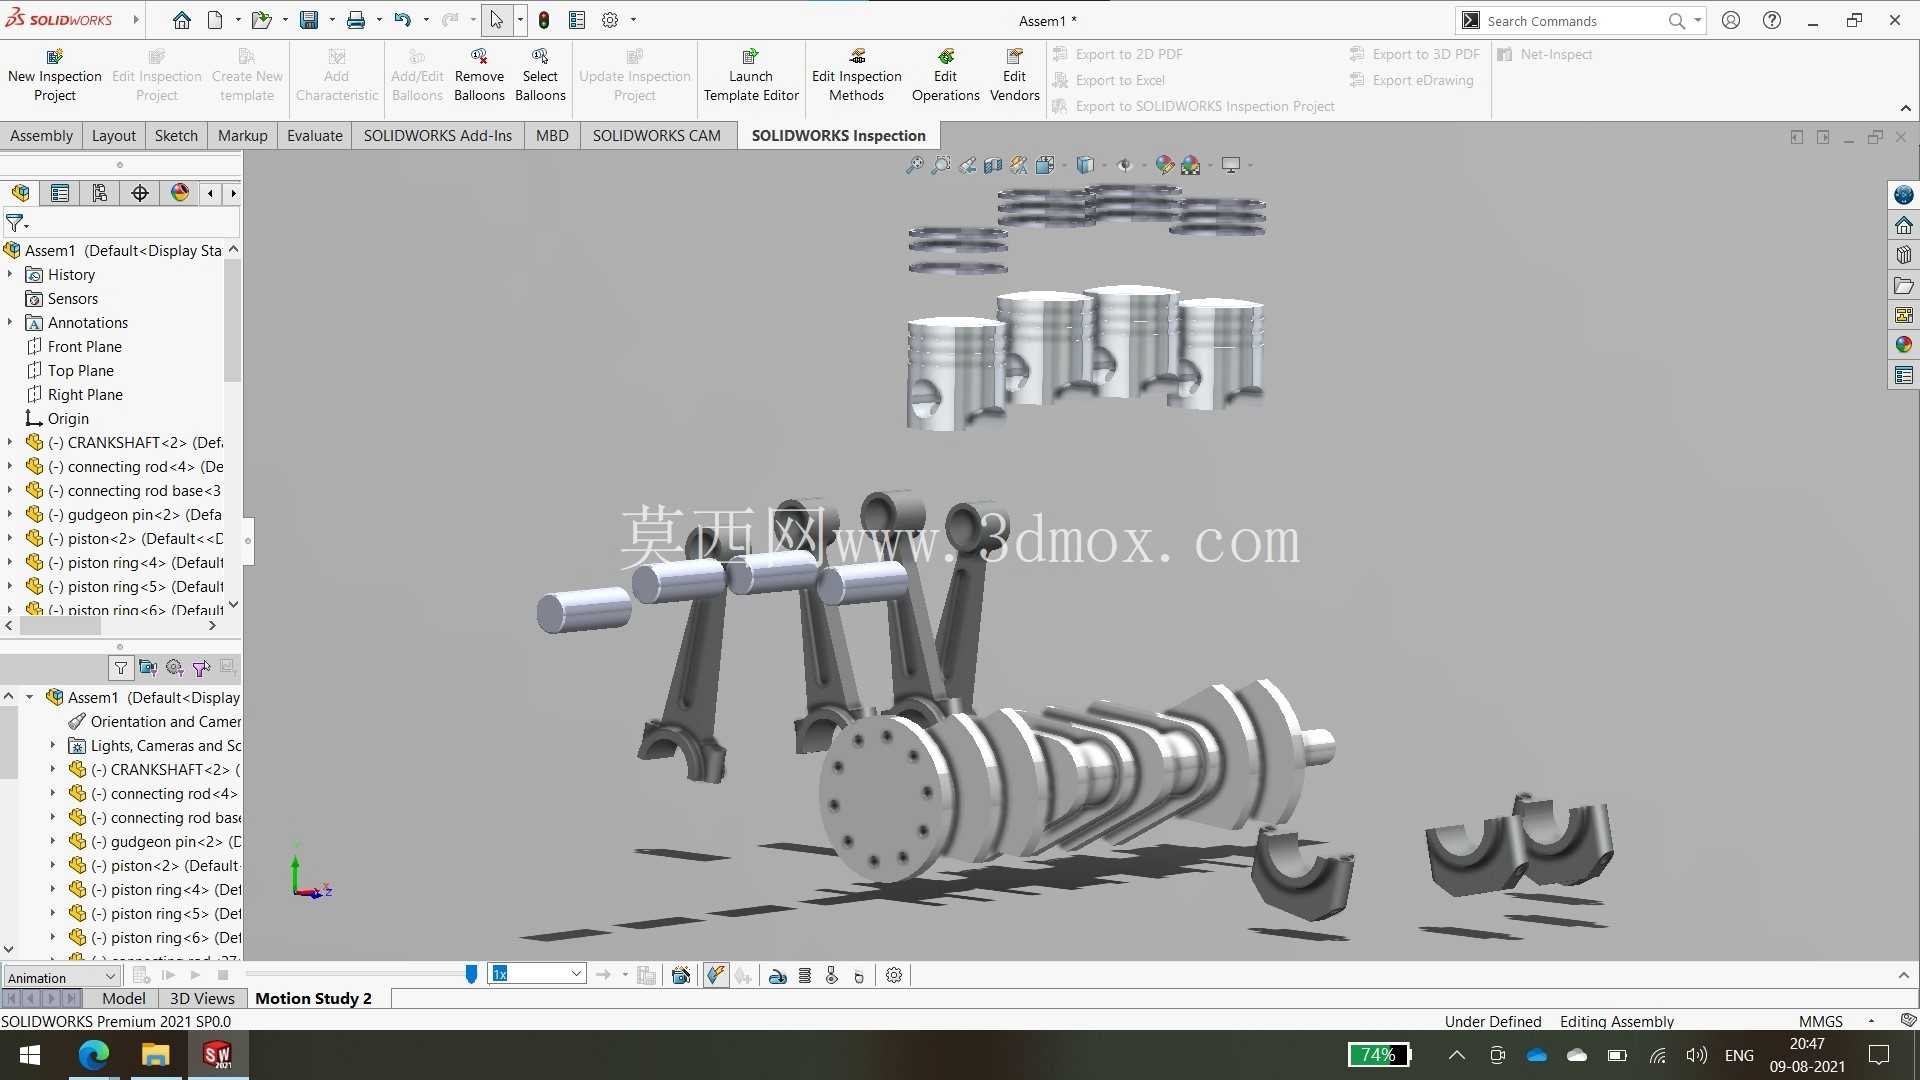Open the Display Style icon
The height and width of the screenshot is (1080, 1920).
pos(1085,165)
